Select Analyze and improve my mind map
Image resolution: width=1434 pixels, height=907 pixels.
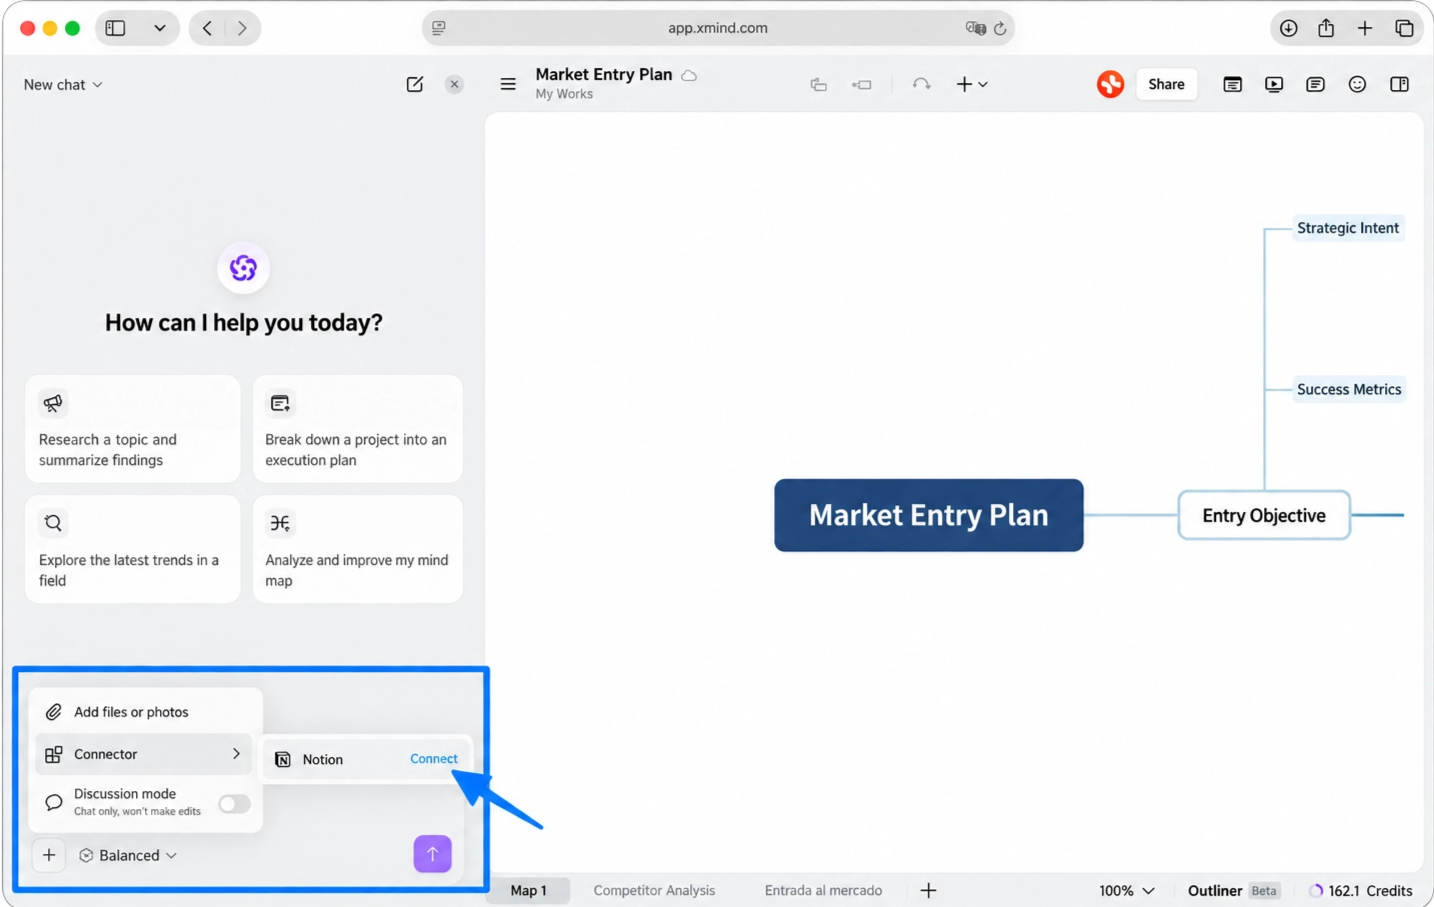358,549
